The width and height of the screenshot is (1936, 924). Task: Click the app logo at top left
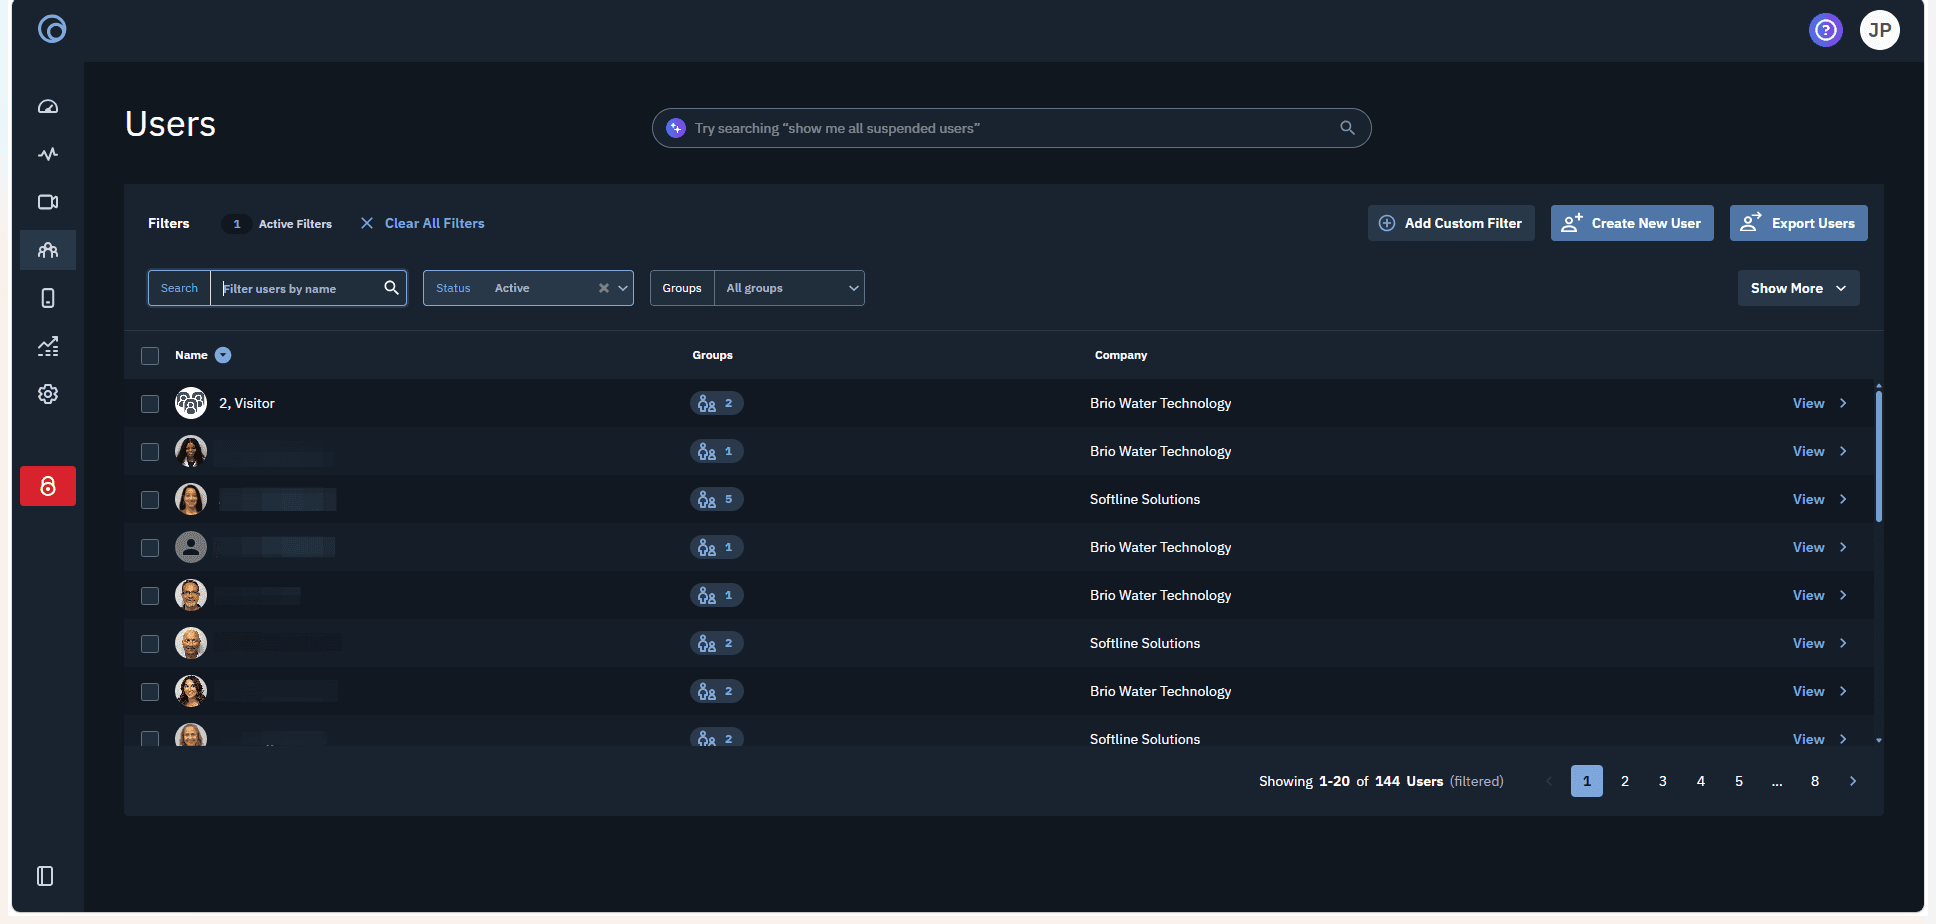coord(52,29)
